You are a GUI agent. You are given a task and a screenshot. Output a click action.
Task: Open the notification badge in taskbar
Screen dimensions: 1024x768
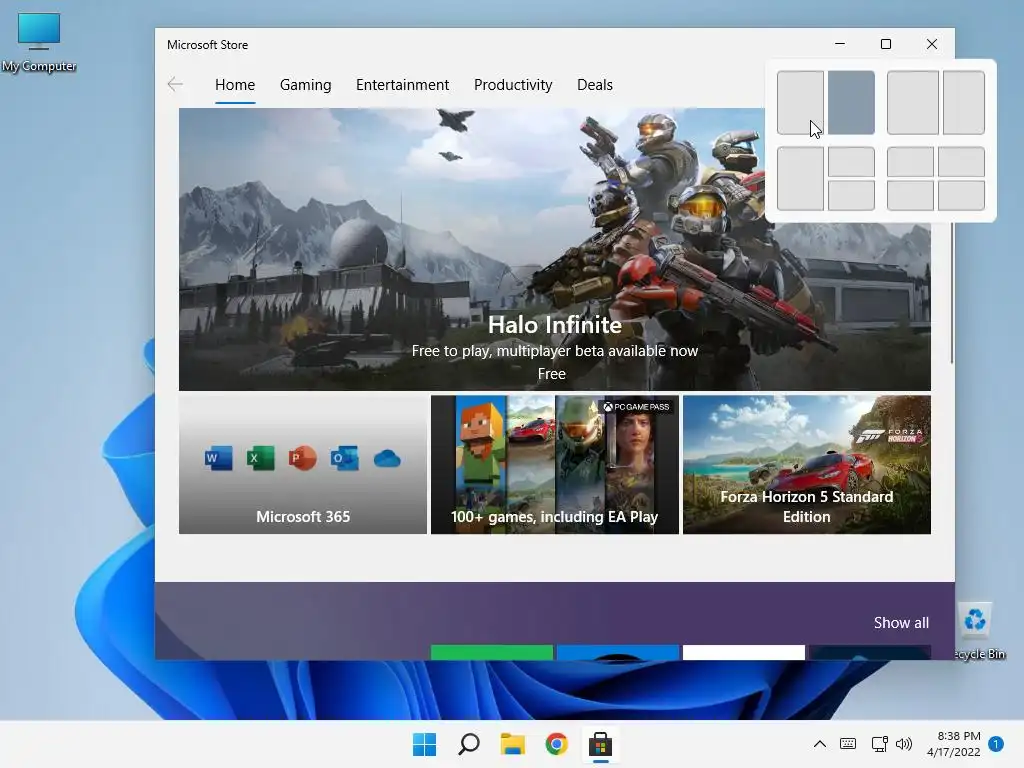(996, 744)
